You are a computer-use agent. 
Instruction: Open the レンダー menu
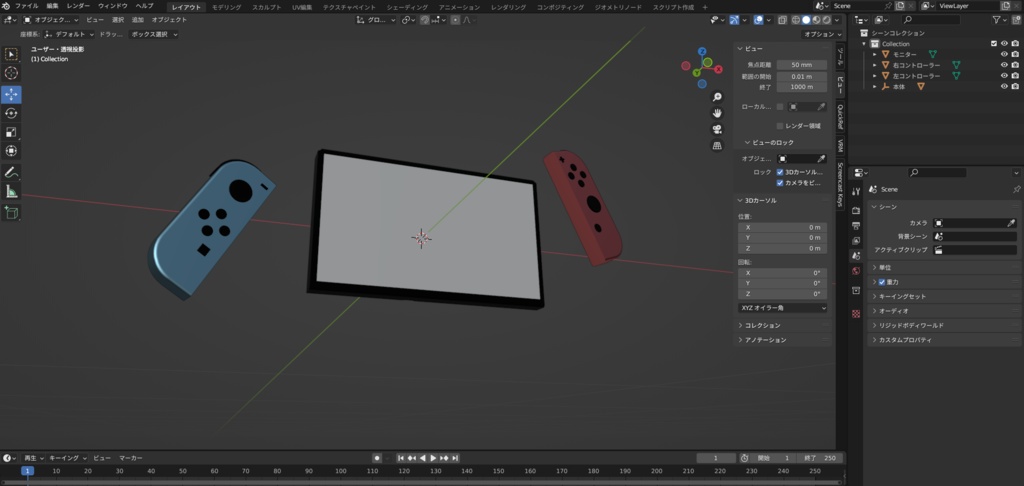point(78,6)
